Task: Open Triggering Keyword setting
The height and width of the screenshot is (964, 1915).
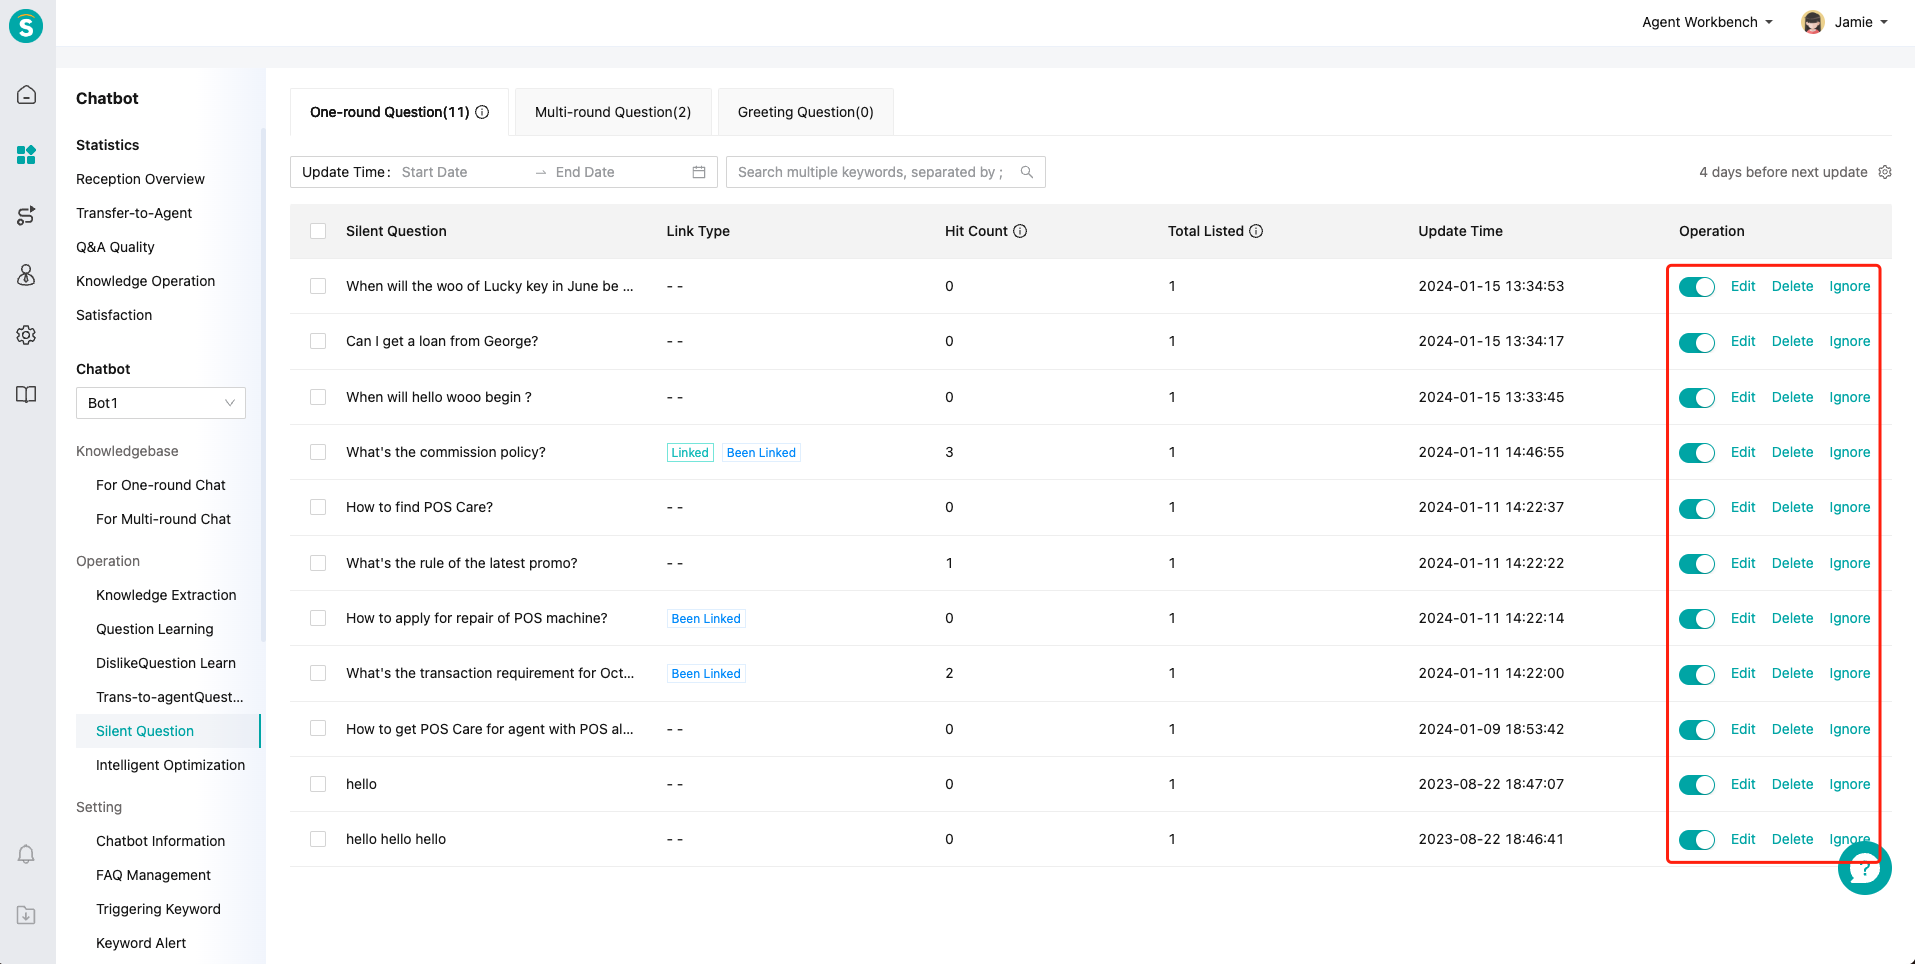Action: (x=158, y=909)
